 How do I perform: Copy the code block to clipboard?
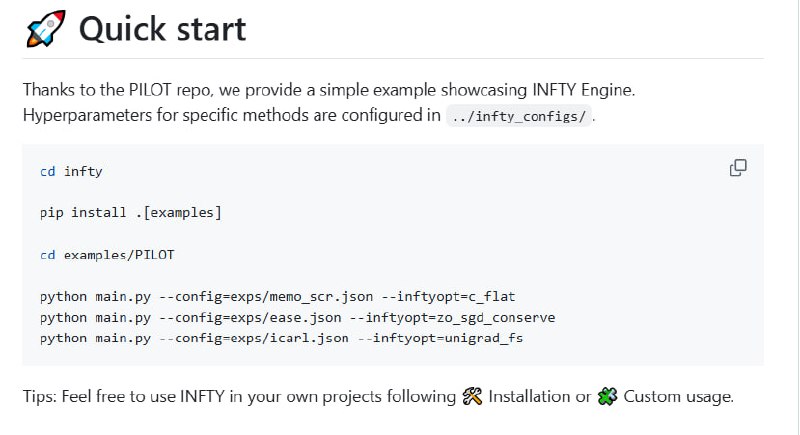point(738,168)
